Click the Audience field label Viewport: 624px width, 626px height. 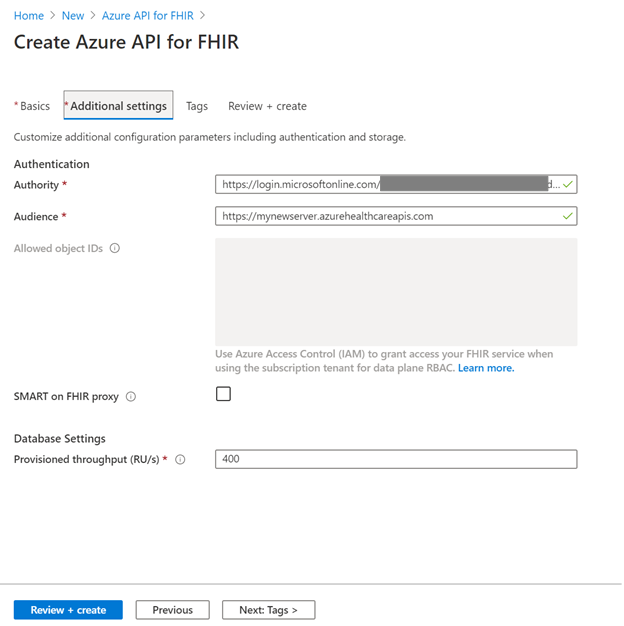[36, 216]
